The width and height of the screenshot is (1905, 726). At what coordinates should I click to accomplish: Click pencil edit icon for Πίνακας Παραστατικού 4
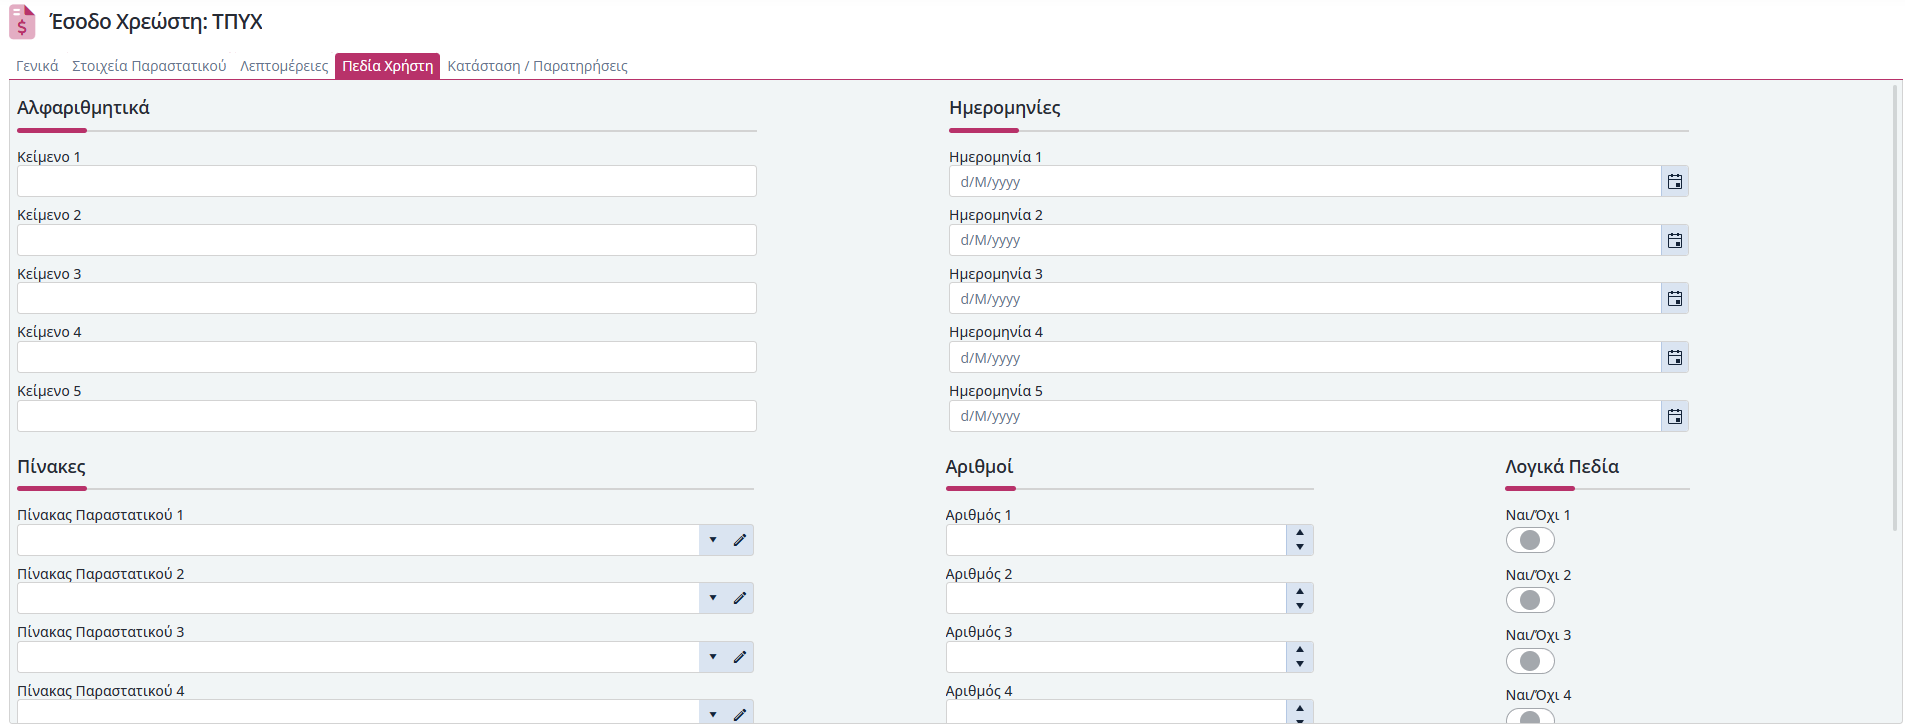point(740,713)
